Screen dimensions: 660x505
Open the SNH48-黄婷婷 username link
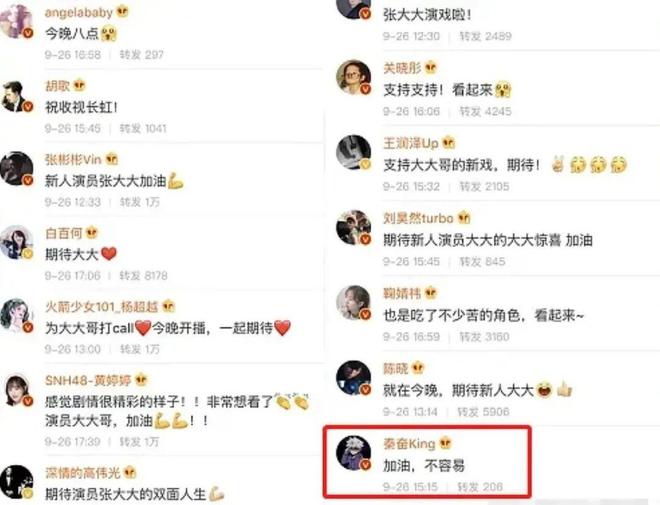88,380
